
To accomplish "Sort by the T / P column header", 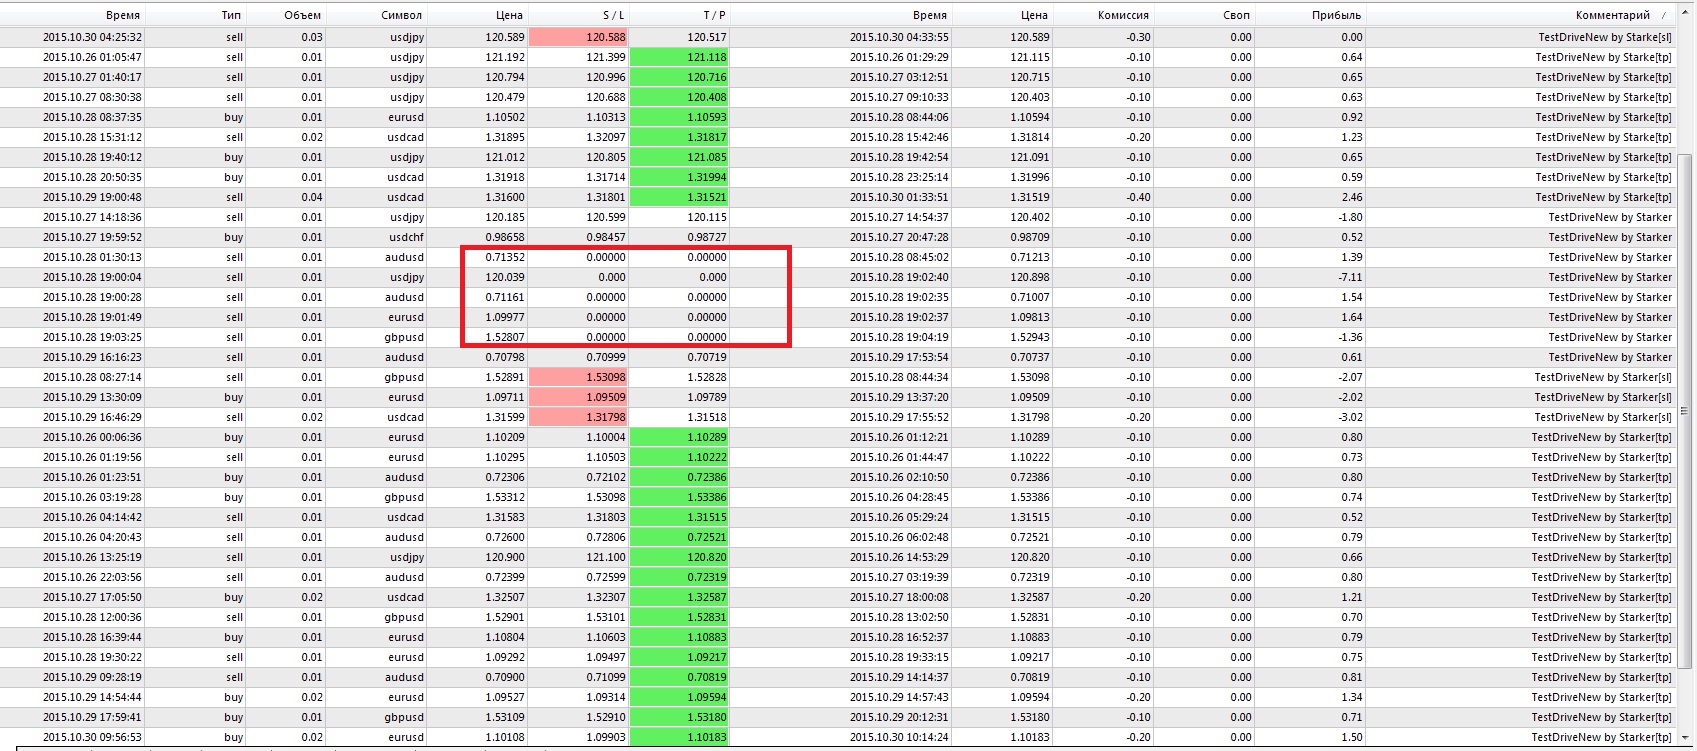I will click(x=714, y=15).
